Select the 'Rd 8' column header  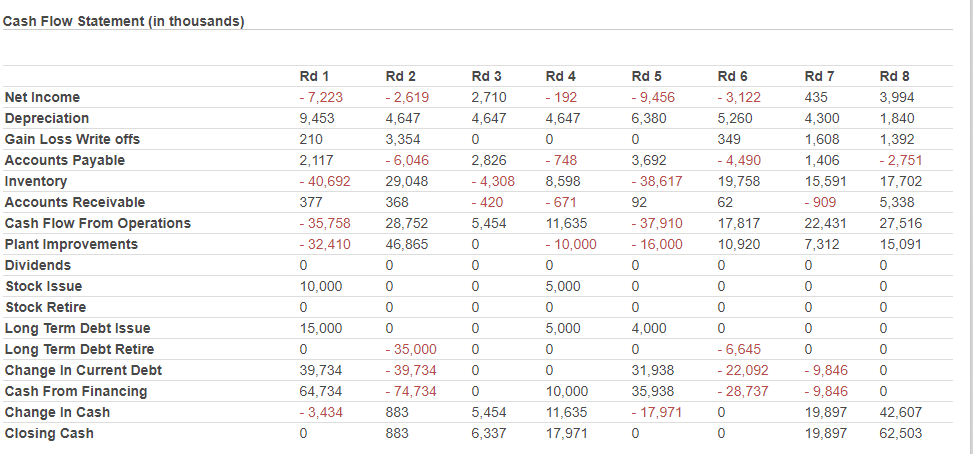[x=894, y=76]
